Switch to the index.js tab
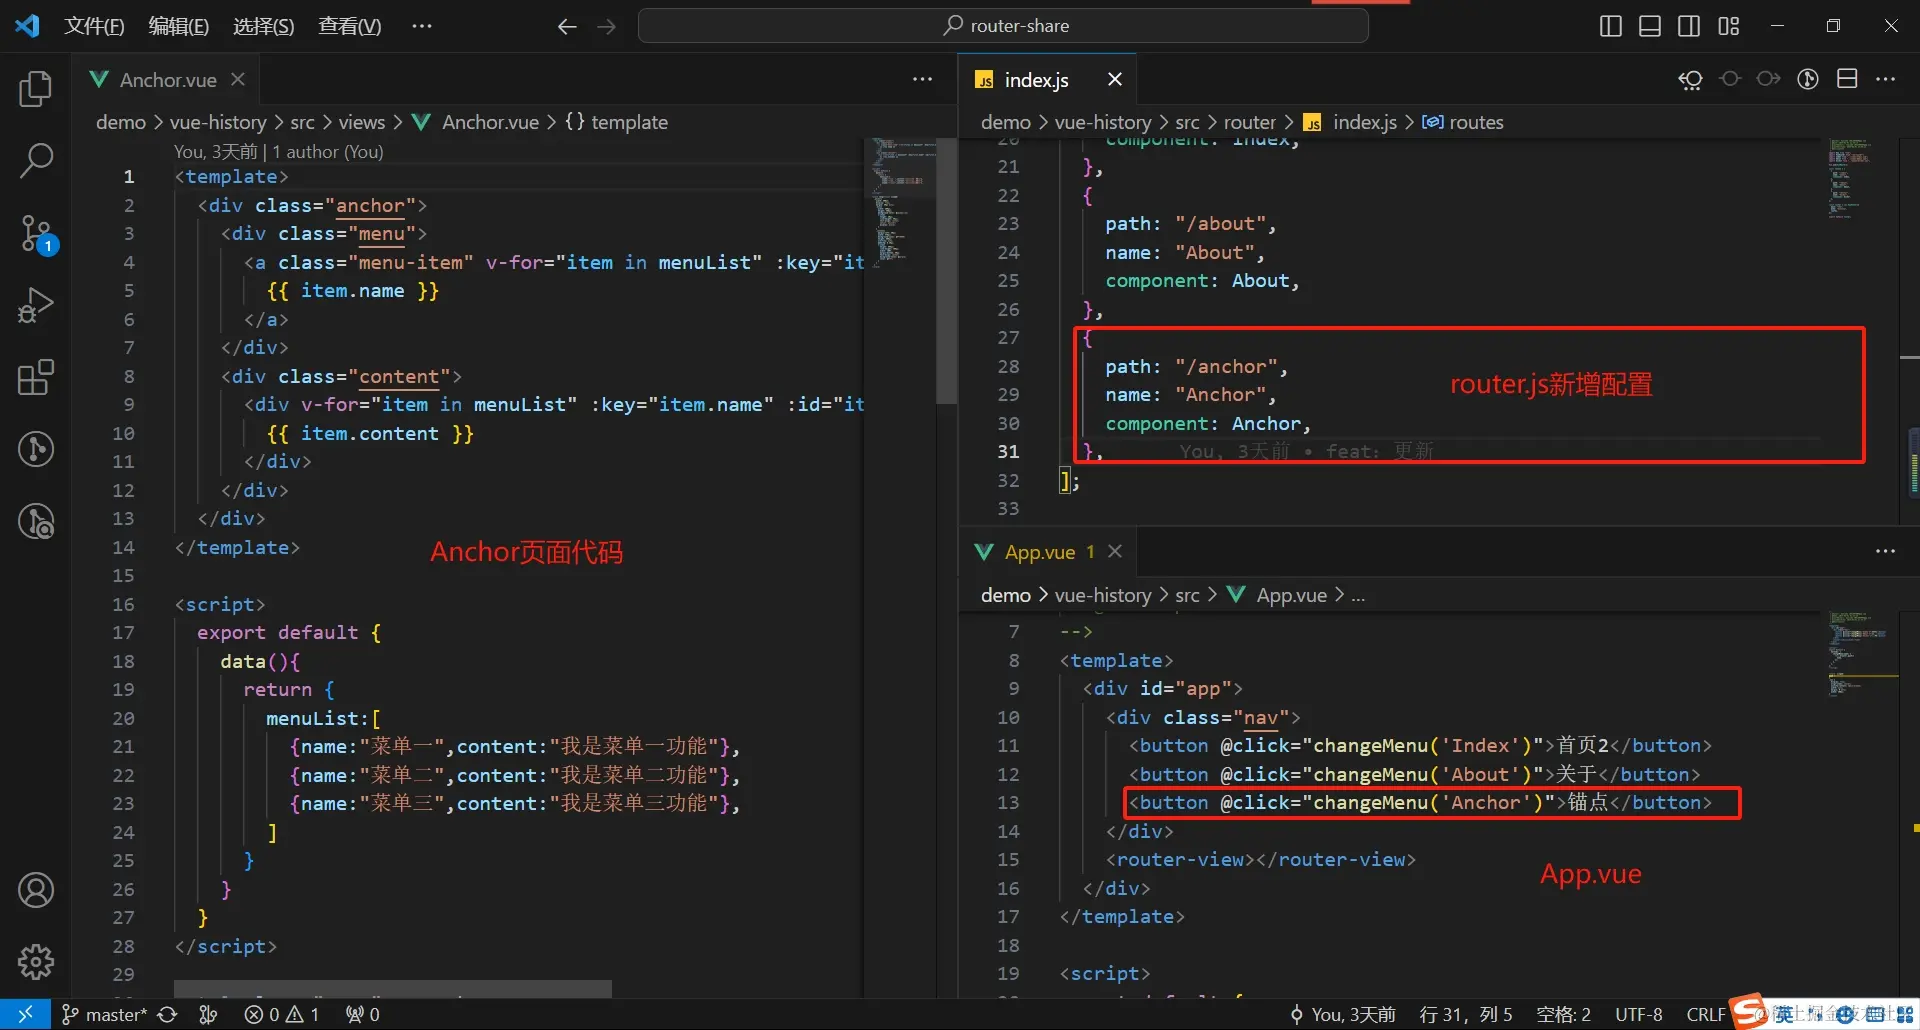This screenshot has width=1920, height=1030. [x=1047, y=80]
